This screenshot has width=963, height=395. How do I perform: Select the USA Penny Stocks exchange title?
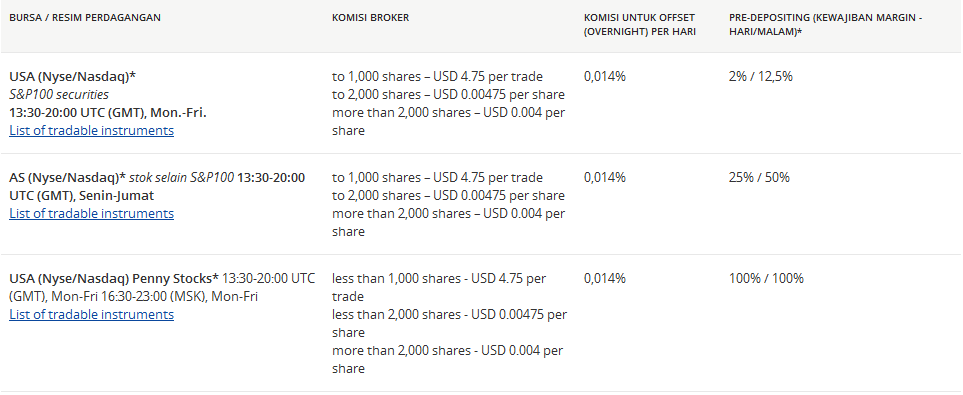click(x=114, y=278)
